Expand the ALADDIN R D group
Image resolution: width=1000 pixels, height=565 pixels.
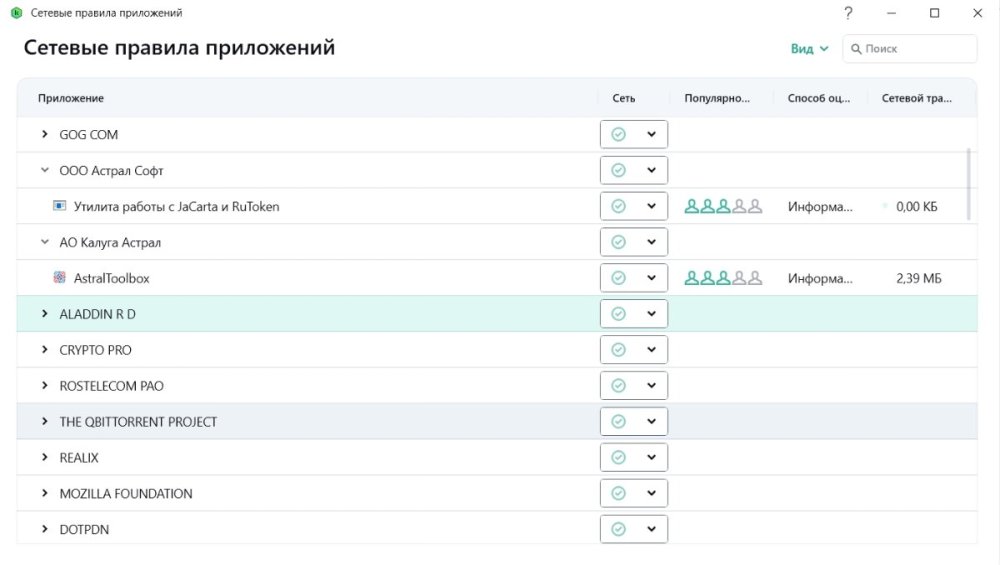(45, 314)
